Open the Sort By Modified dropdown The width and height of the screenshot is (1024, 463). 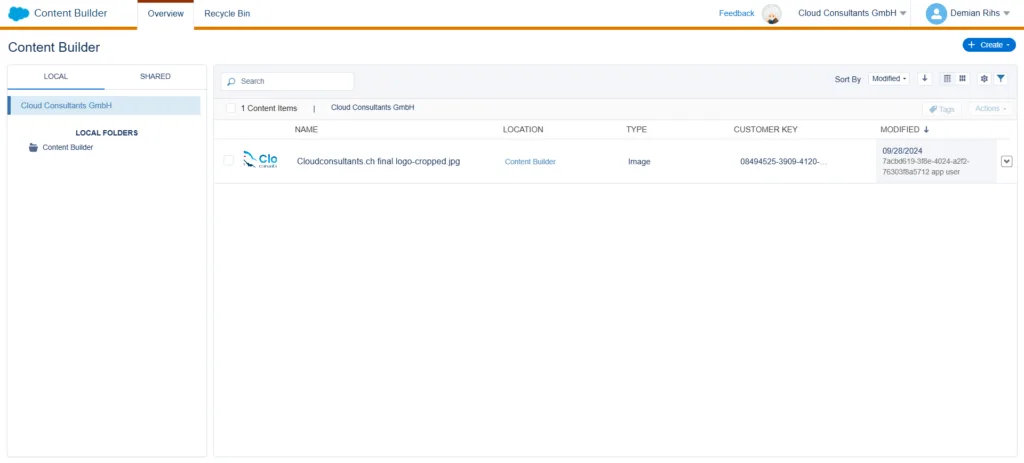tap(888, 79)
